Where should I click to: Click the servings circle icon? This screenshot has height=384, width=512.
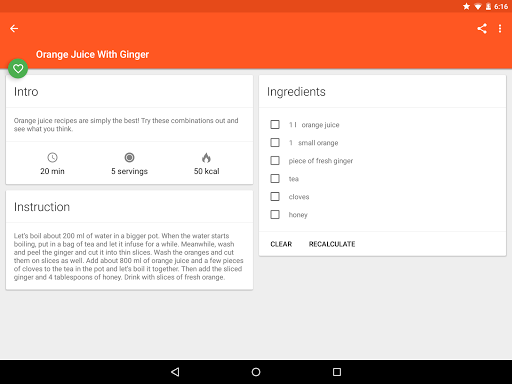[129, 157]
